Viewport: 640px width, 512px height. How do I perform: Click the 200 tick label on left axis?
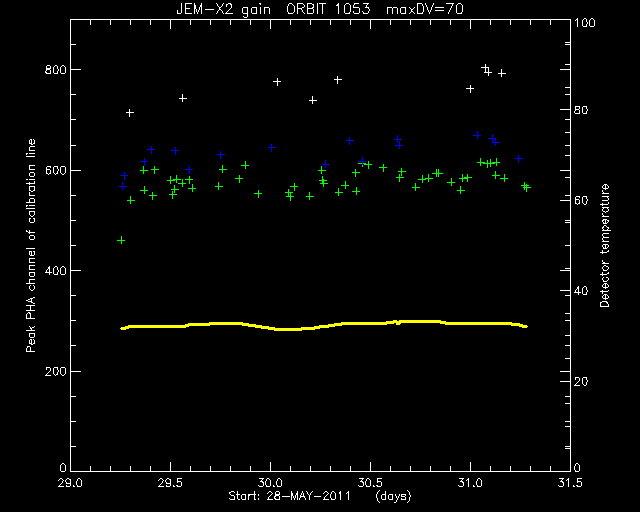click(55, 372)
